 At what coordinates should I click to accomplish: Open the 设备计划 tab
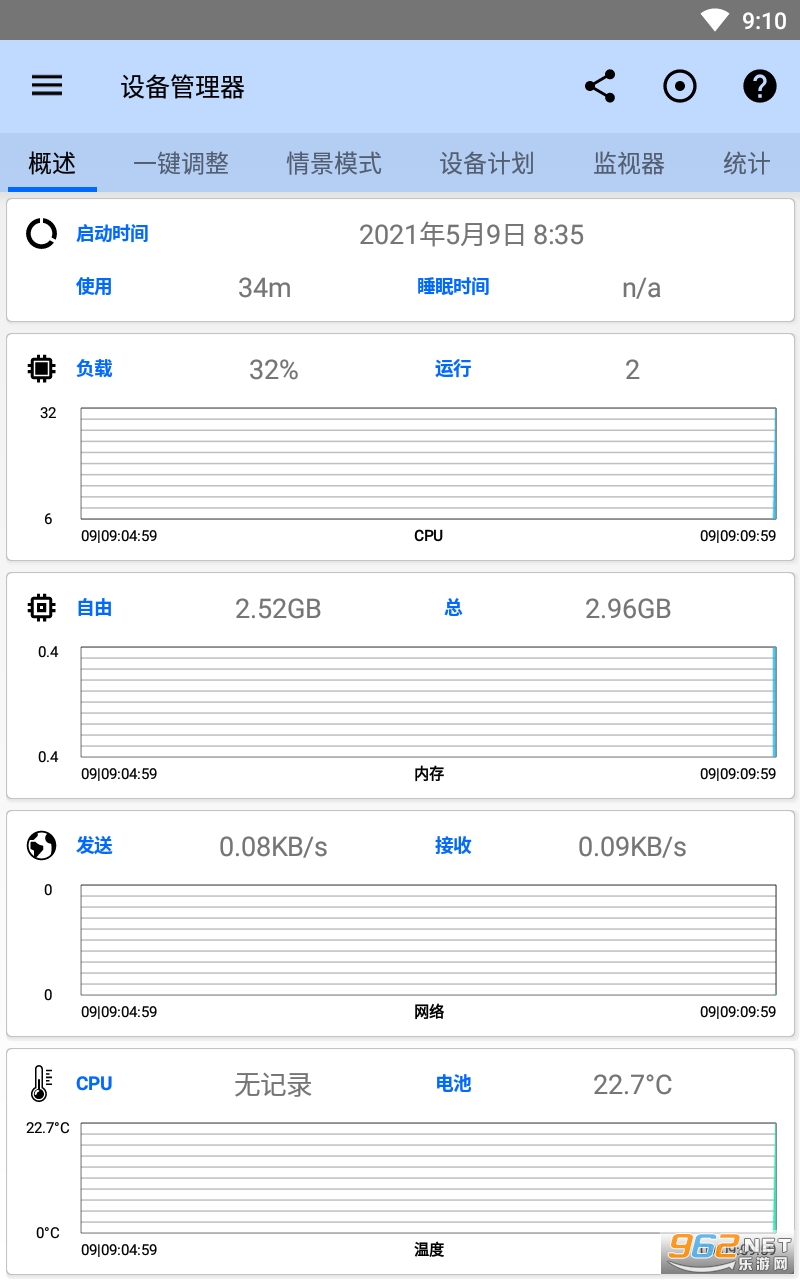pyautogui.click(x=487, y=163)
